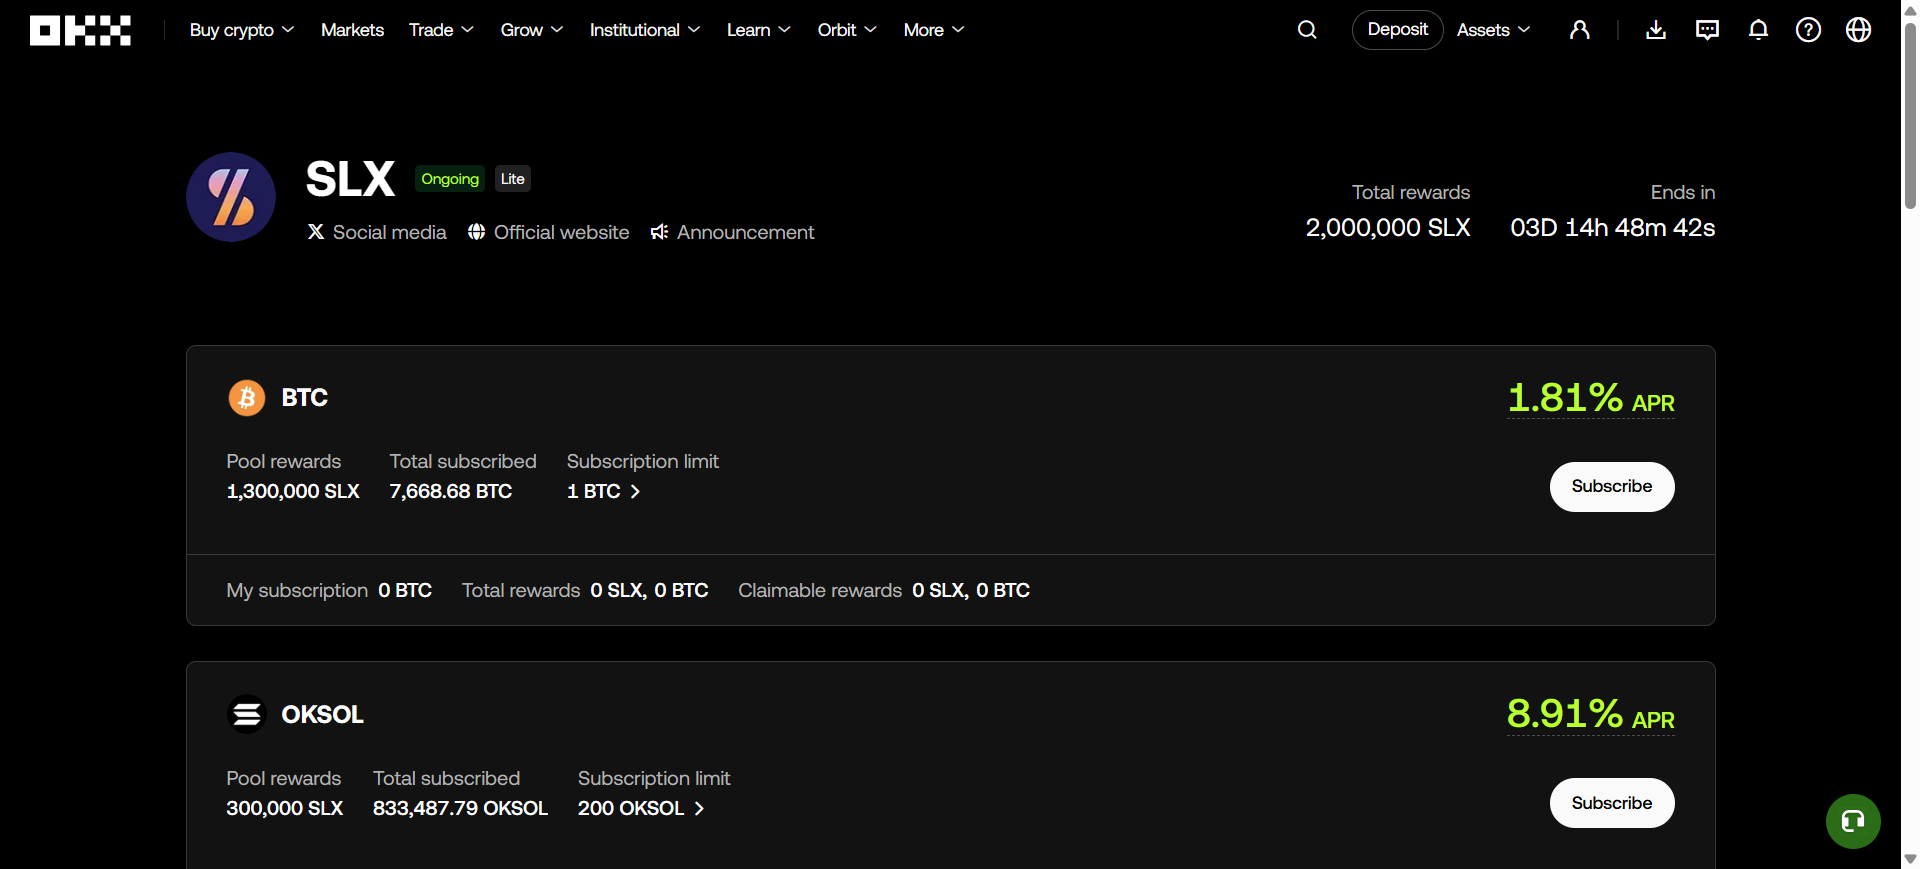Click the 1.81% APR value
1920x869 pixels.
(x=1591, y=398)
